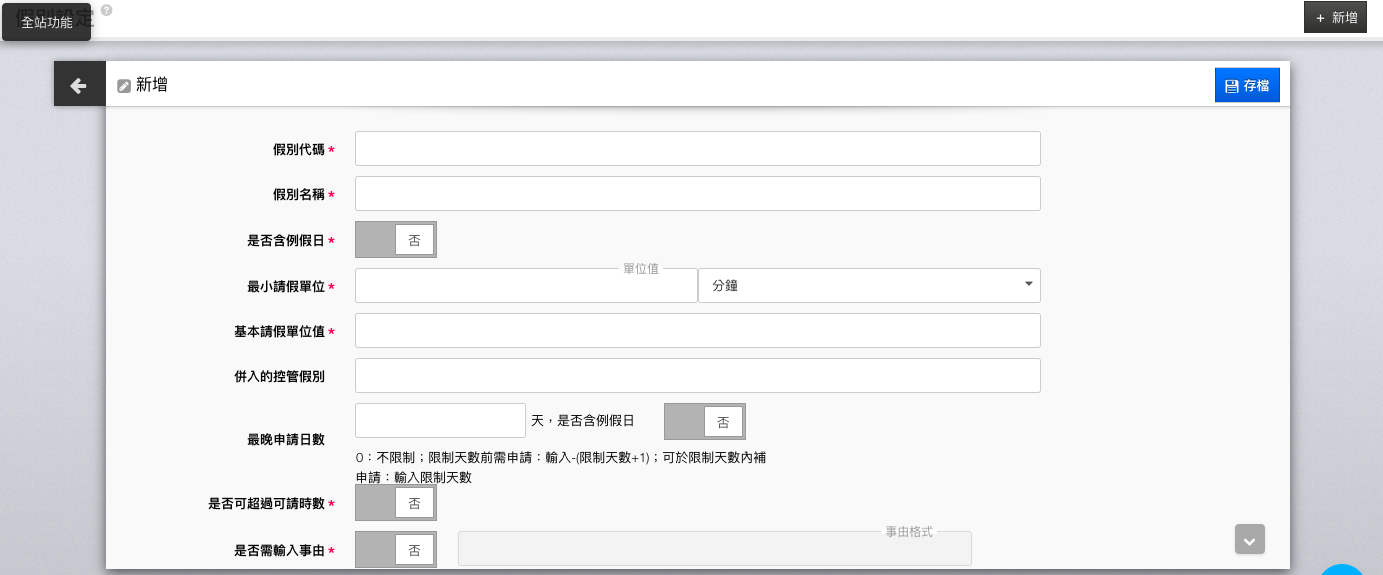Click the 最晚申請日數 days input
1383x575 pixels.
[x=440, y=421]
